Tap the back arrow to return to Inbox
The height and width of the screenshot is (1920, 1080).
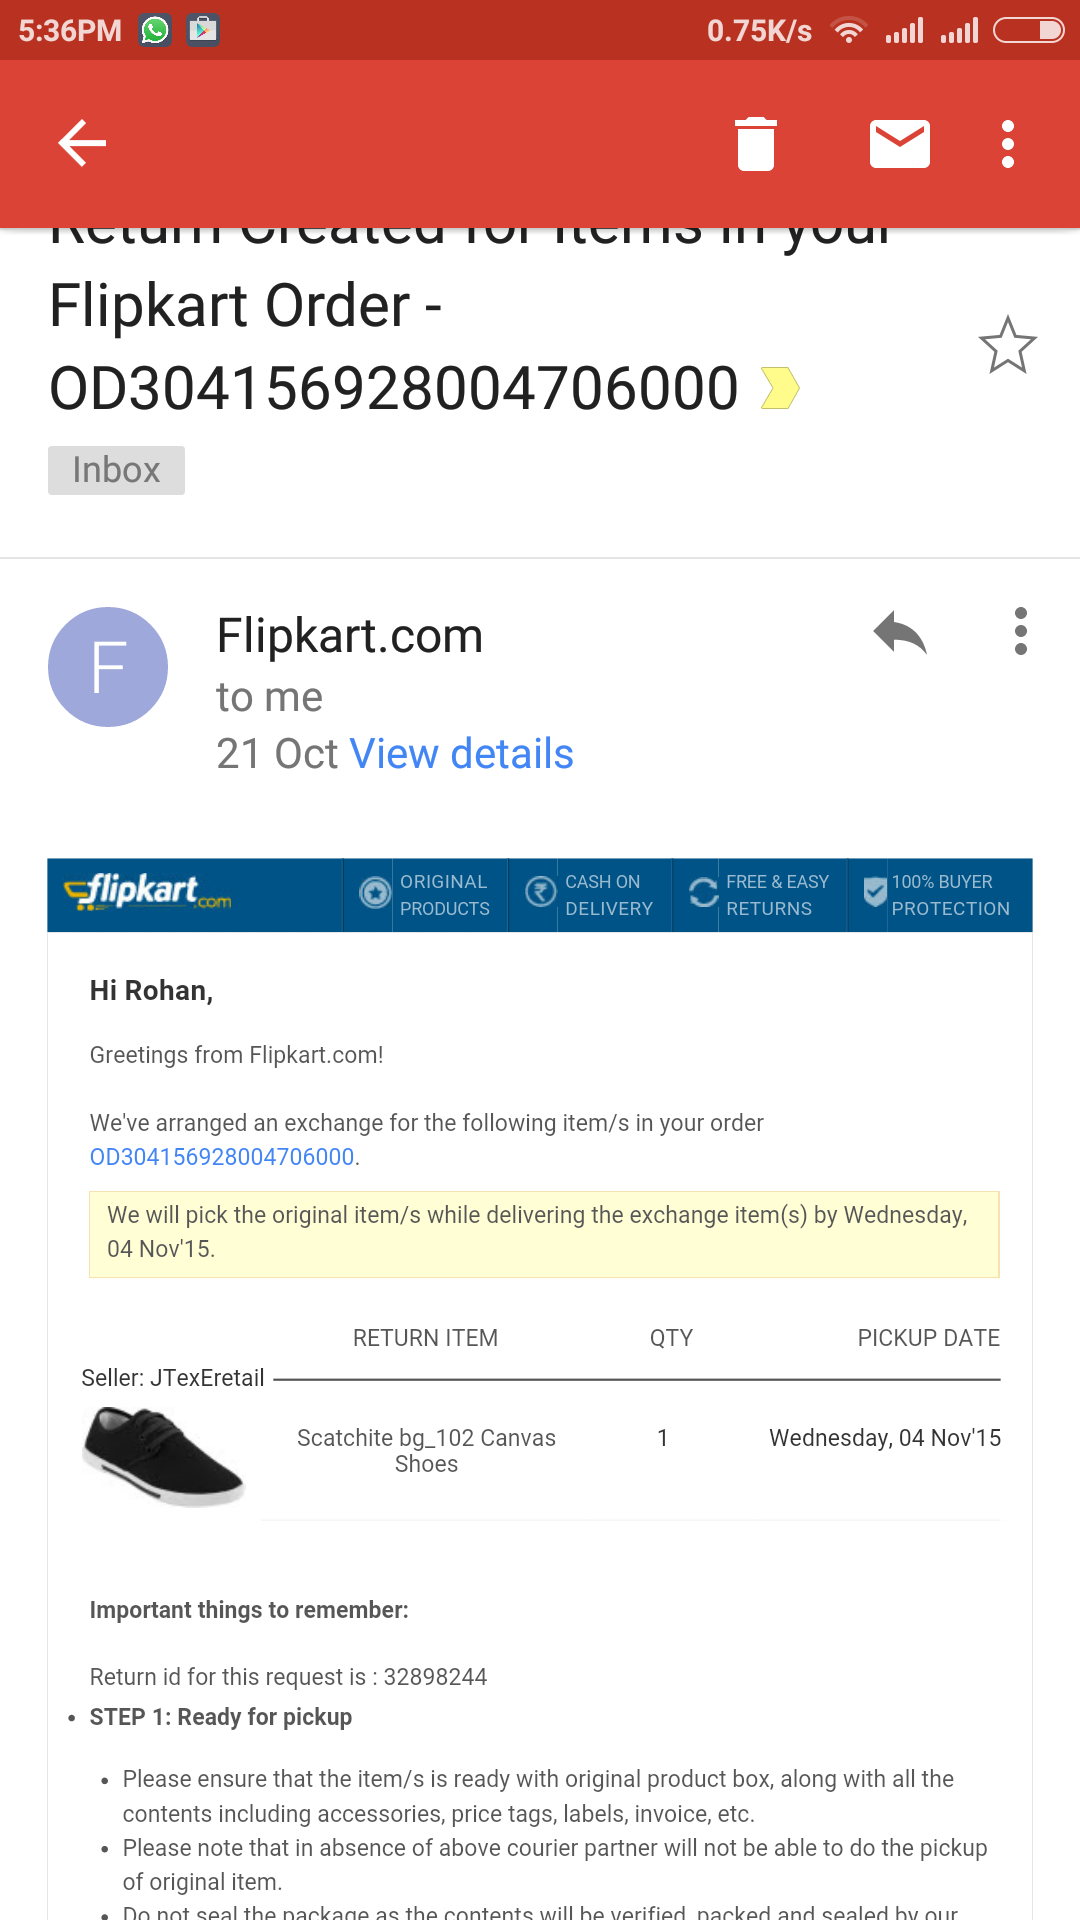[81, 143]
